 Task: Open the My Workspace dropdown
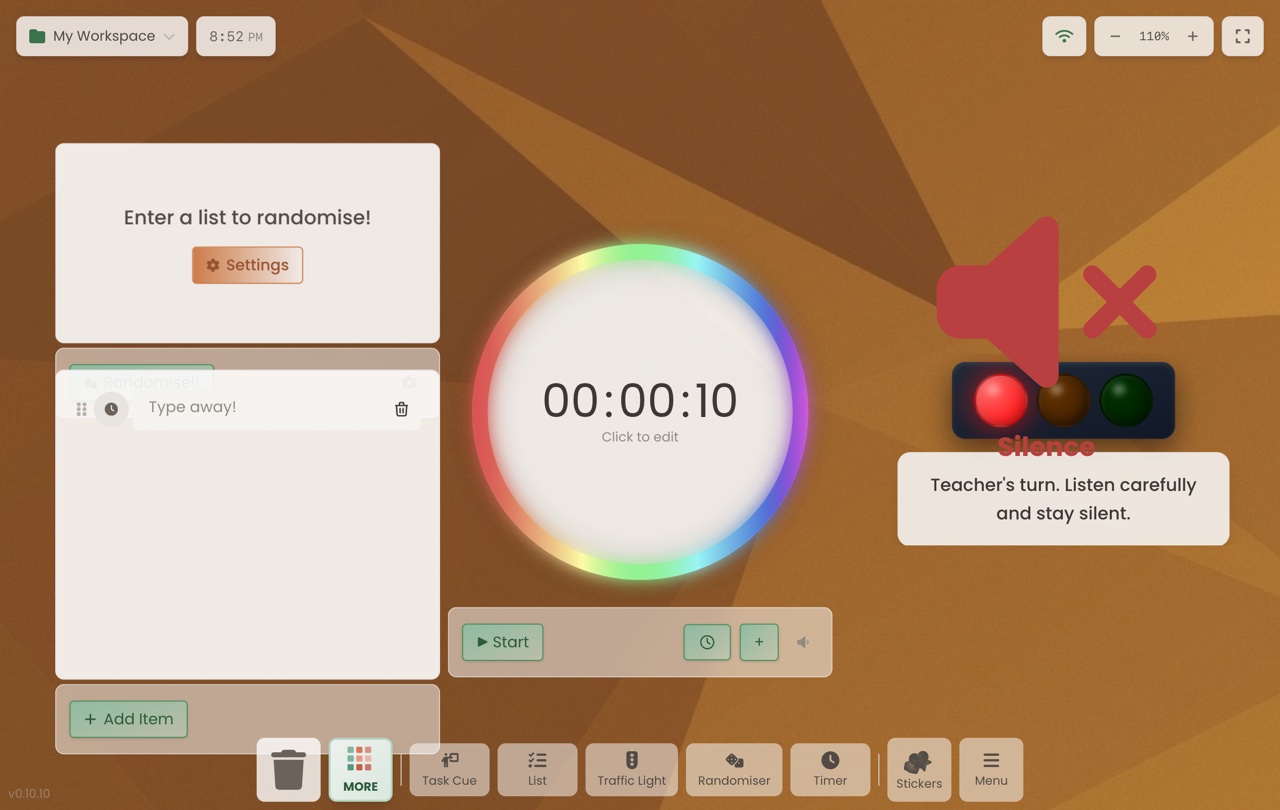(102, 36)
